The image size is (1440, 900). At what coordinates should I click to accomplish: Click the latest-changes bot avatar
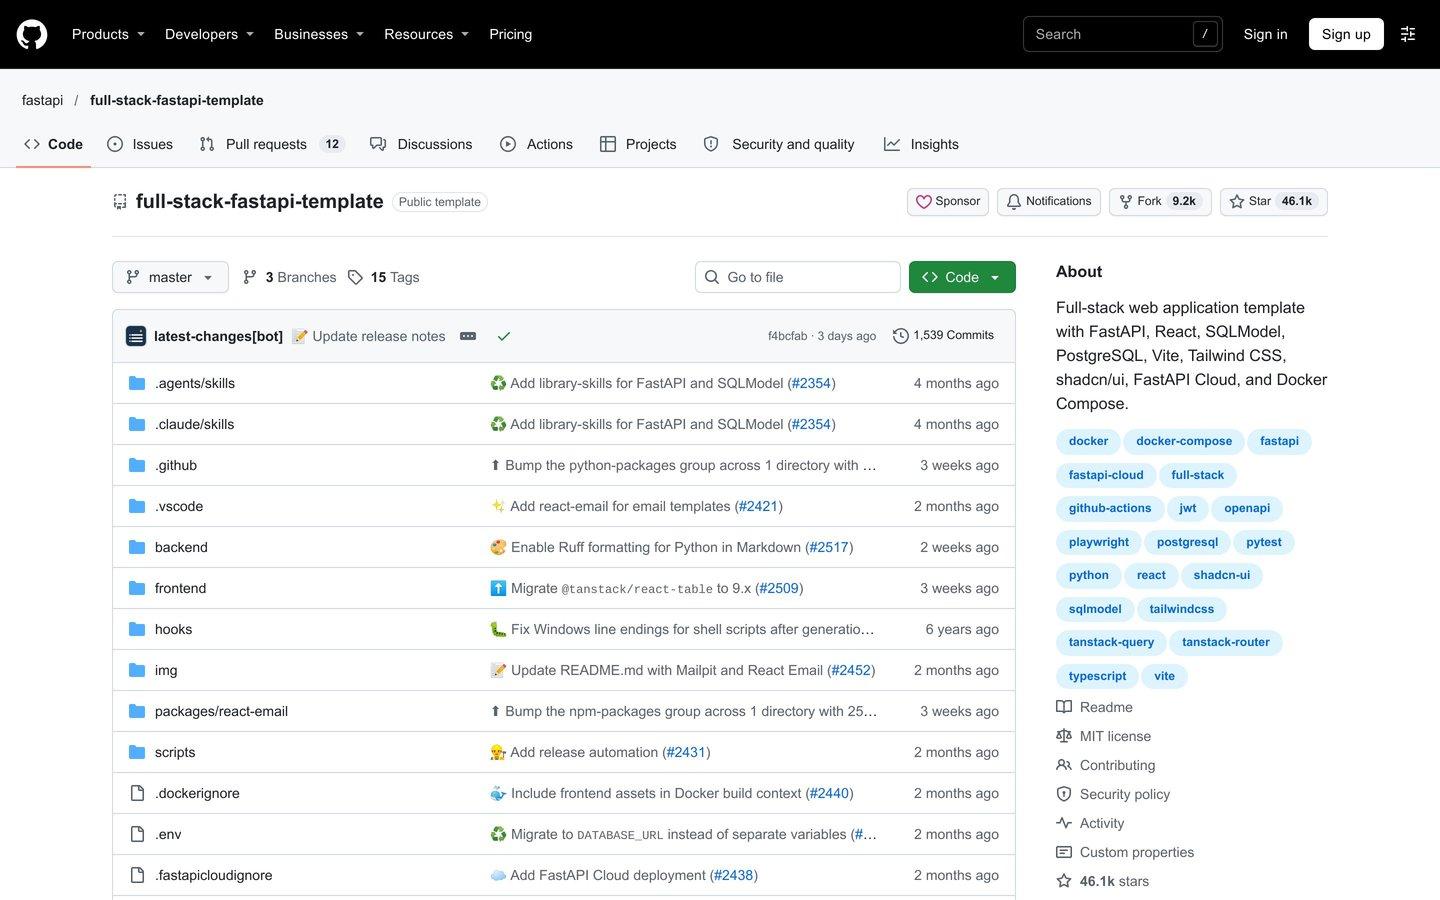(136, 336)
